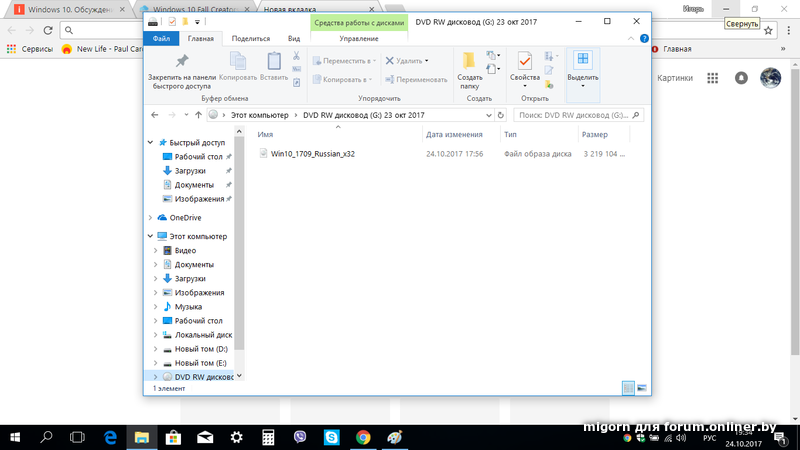800x450 pixels.
Task: Click Копировать в ribbon button
Action: click(x=342, y=80)
